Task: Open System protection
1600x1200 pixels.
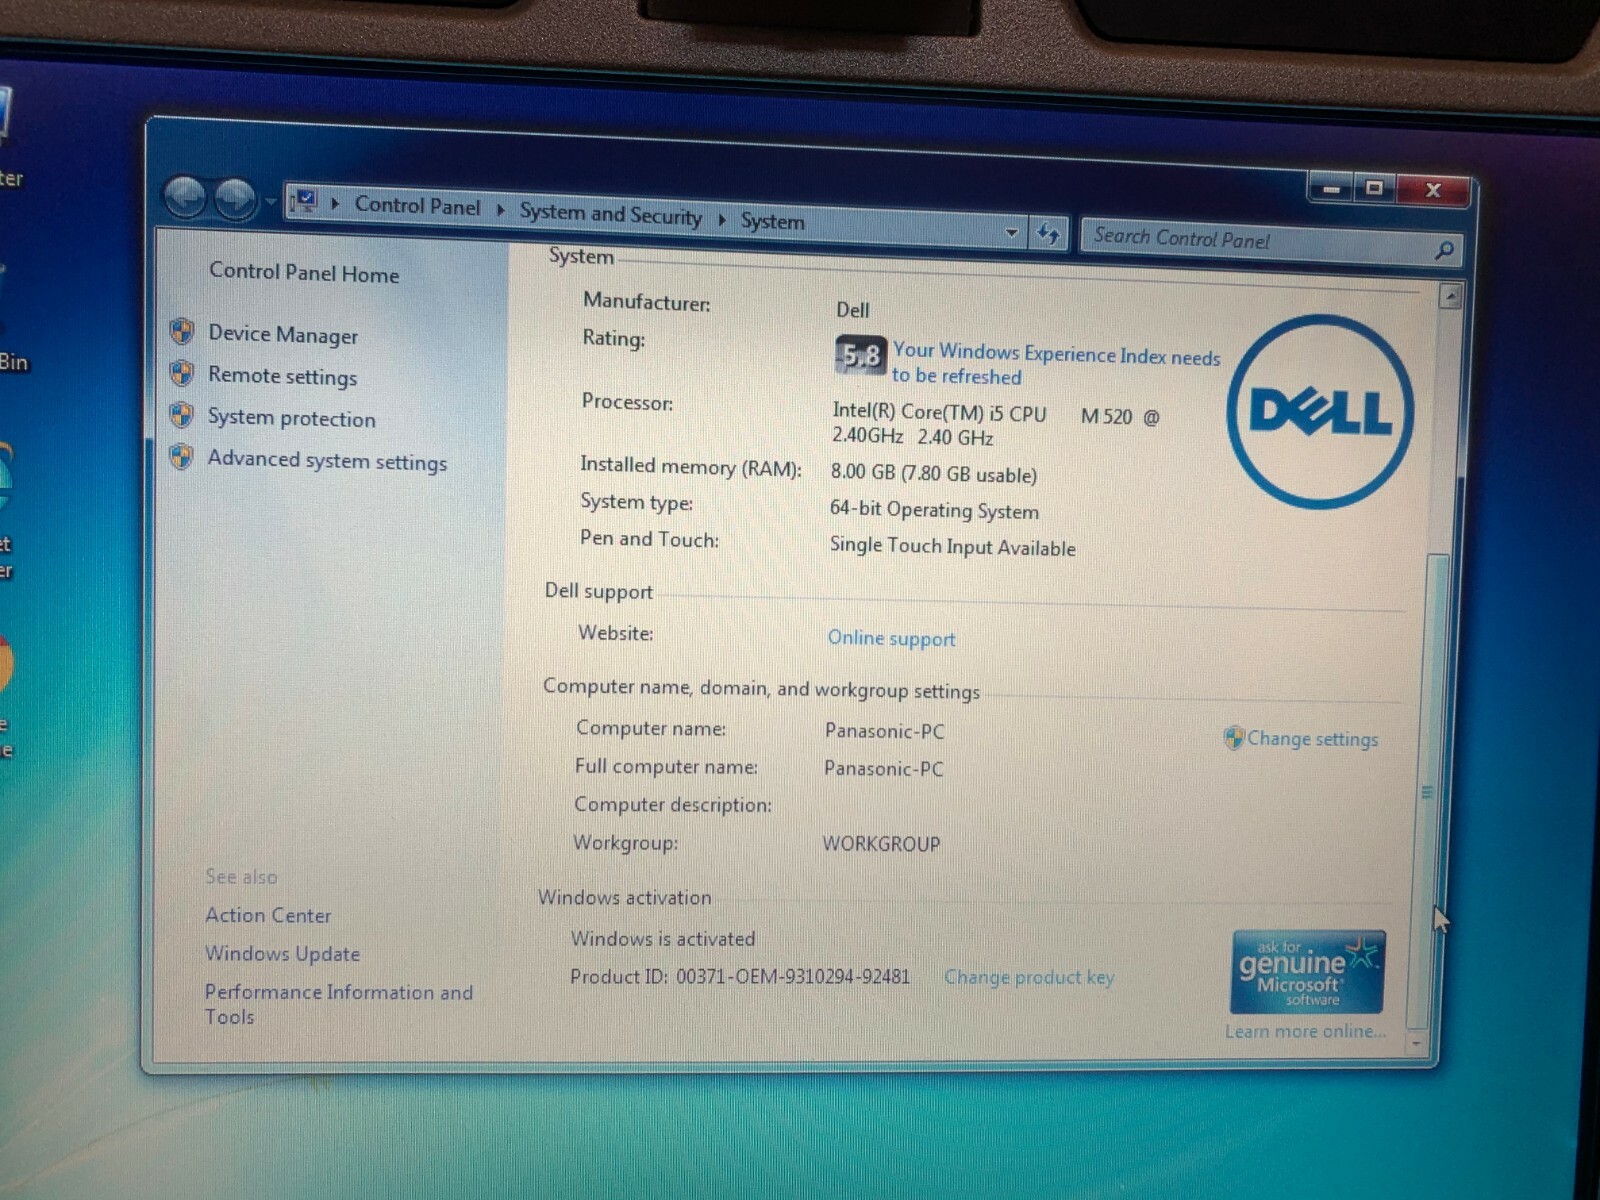Action: point(291,418)
